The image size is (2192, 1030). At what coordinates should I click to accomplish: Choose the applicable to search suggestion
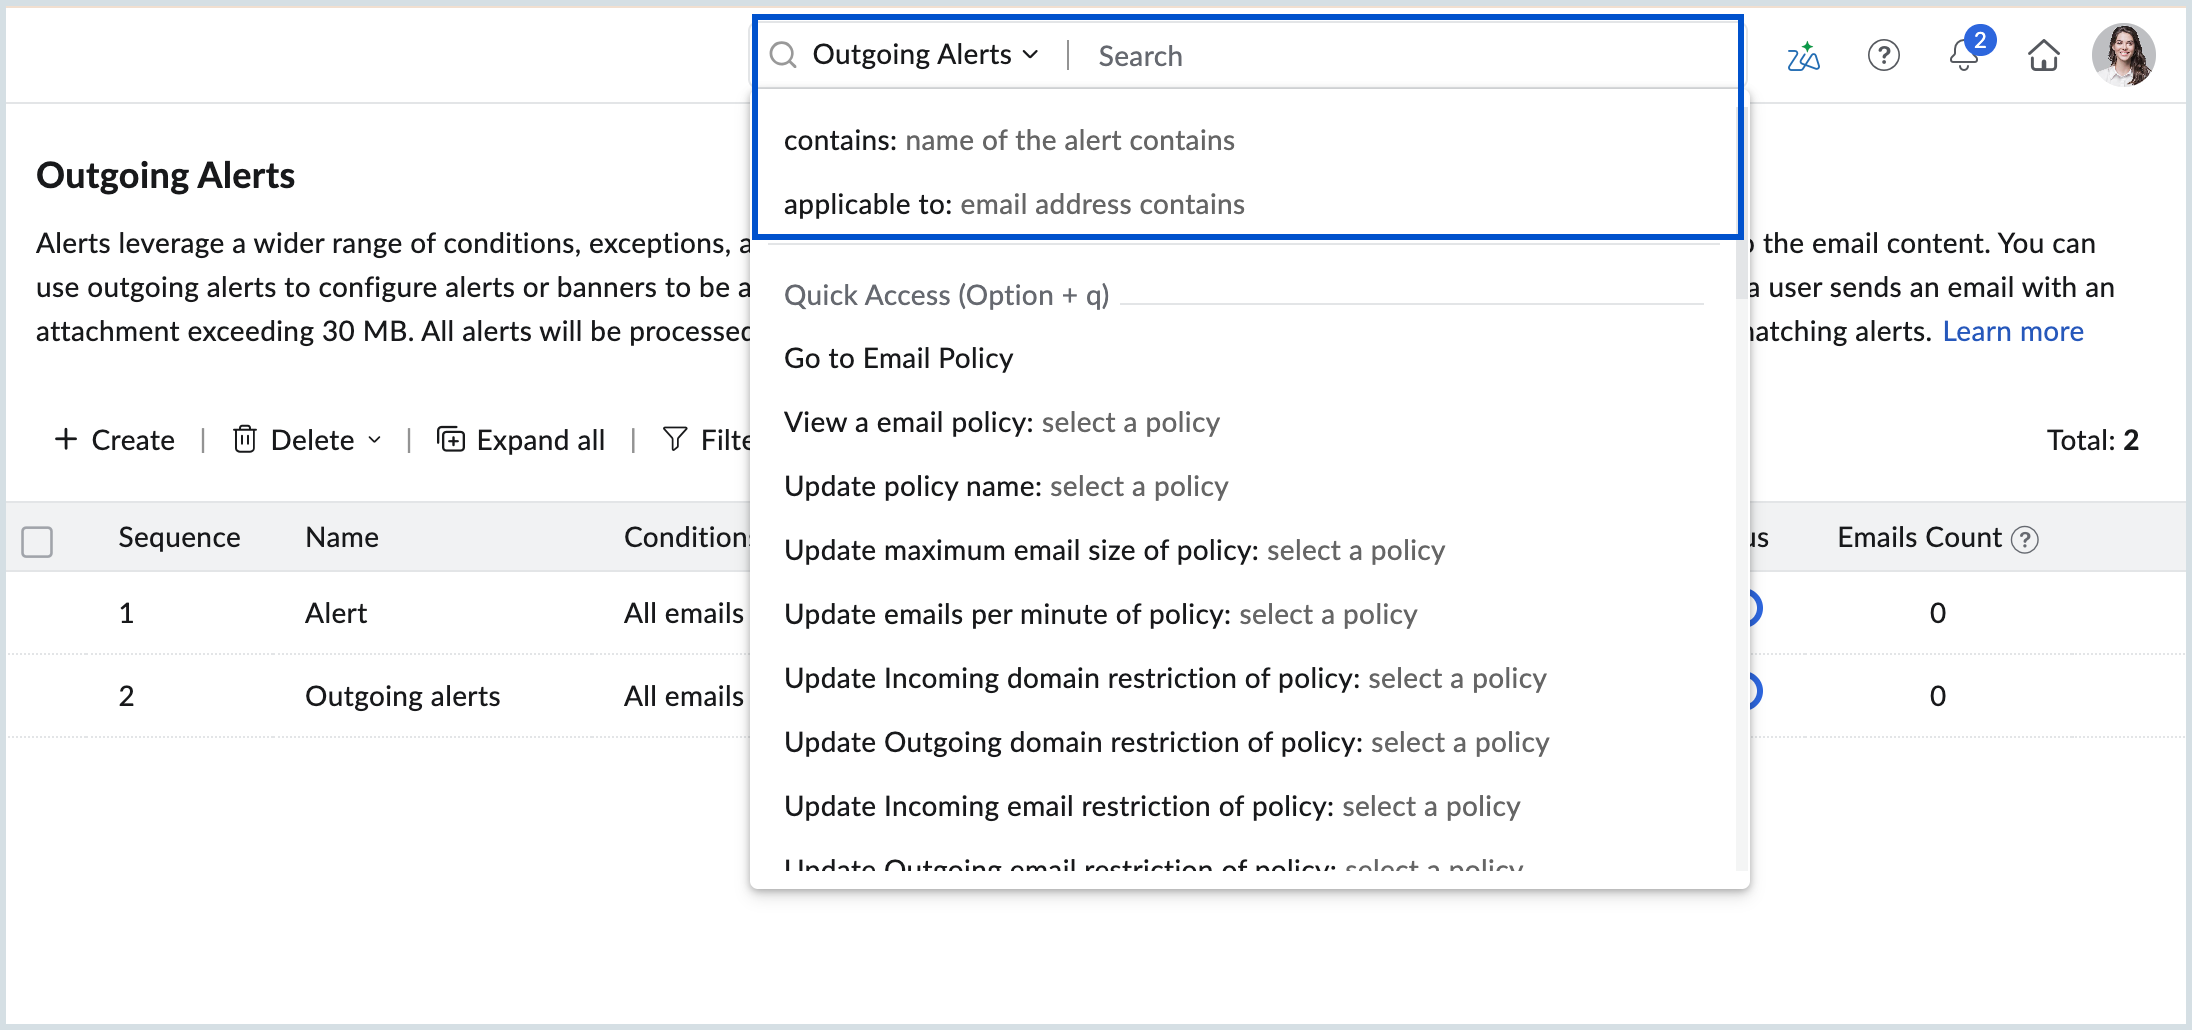[x=1014, y=204]
